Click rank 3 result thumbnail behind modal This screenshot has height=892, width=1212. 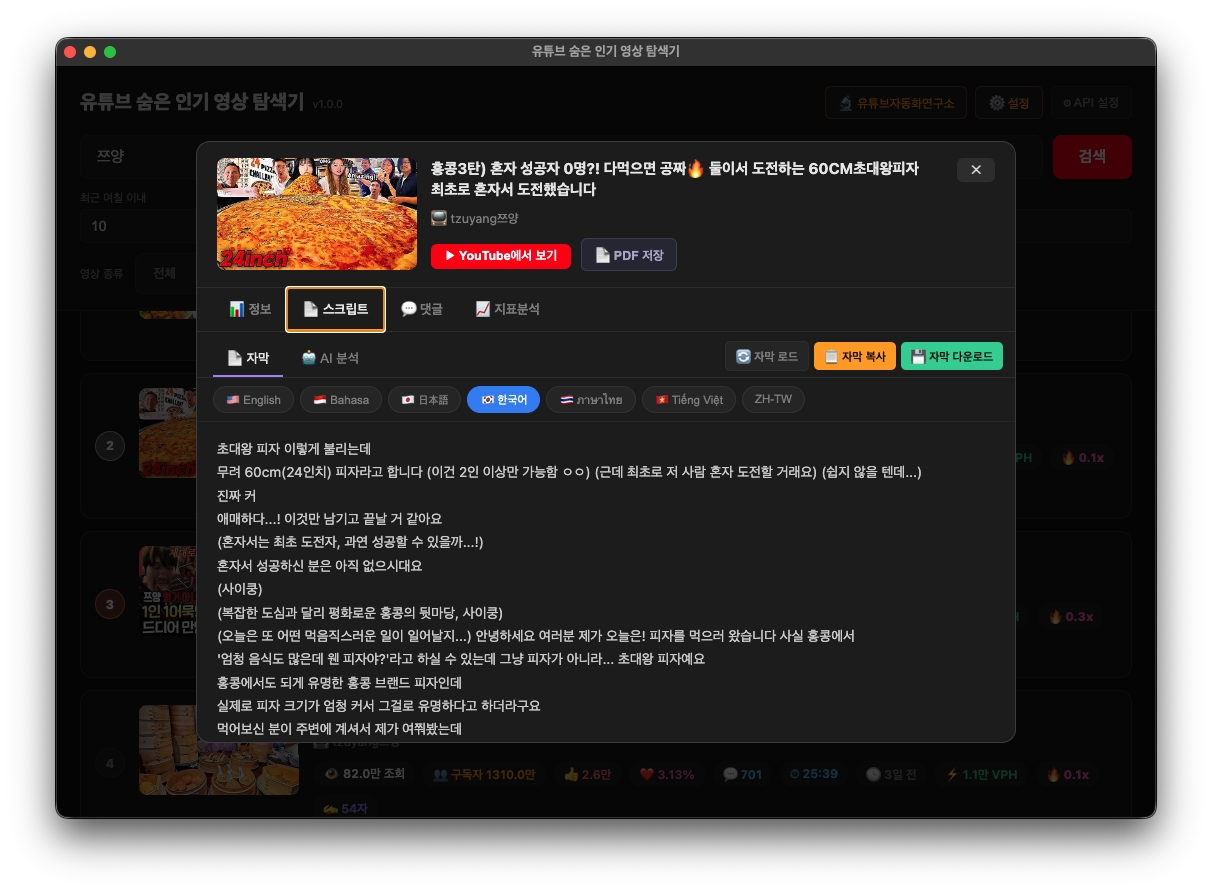click(x=168, y=591)
